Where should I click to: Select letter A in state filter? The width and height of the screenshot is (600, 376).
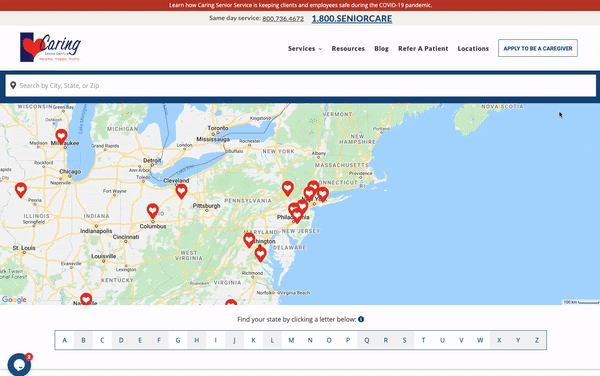coord(64,340)
